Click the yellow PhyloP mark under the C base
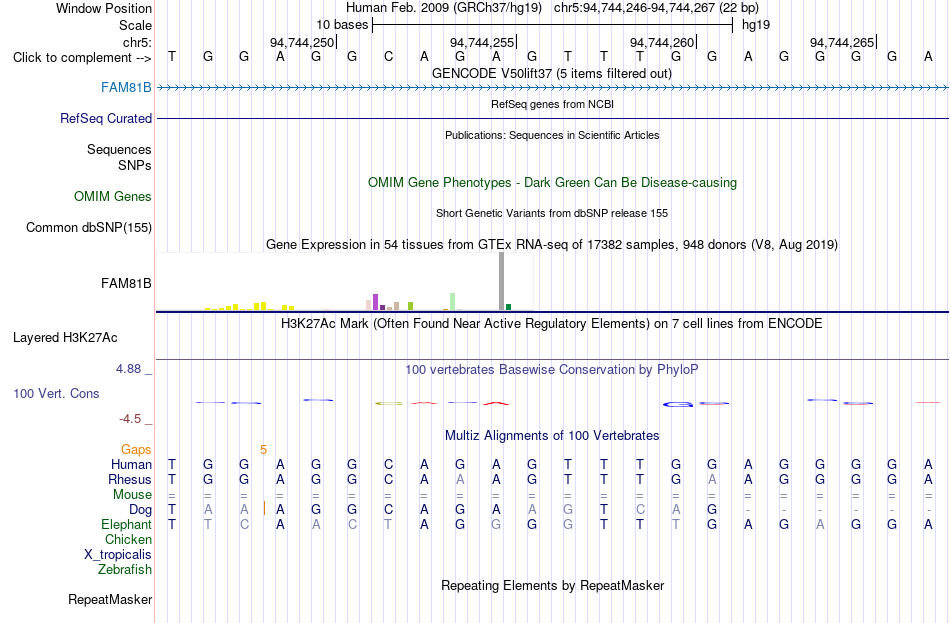Viewport: 950px width, 623px height. 388,403
